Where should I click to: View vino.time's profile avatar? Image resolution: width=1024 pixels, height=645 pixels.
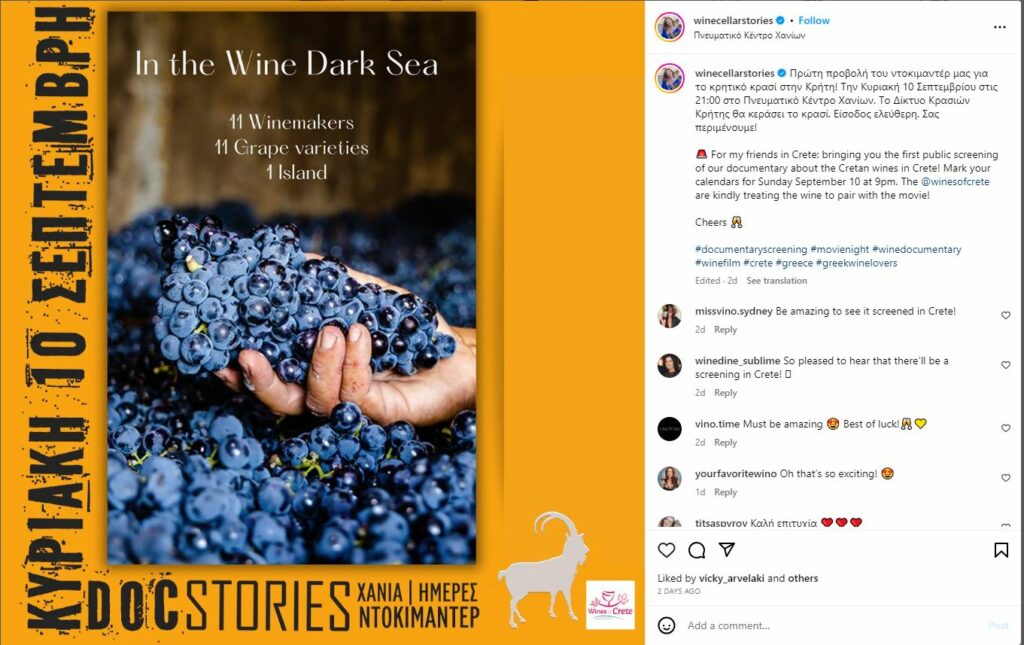coord(670,429)
